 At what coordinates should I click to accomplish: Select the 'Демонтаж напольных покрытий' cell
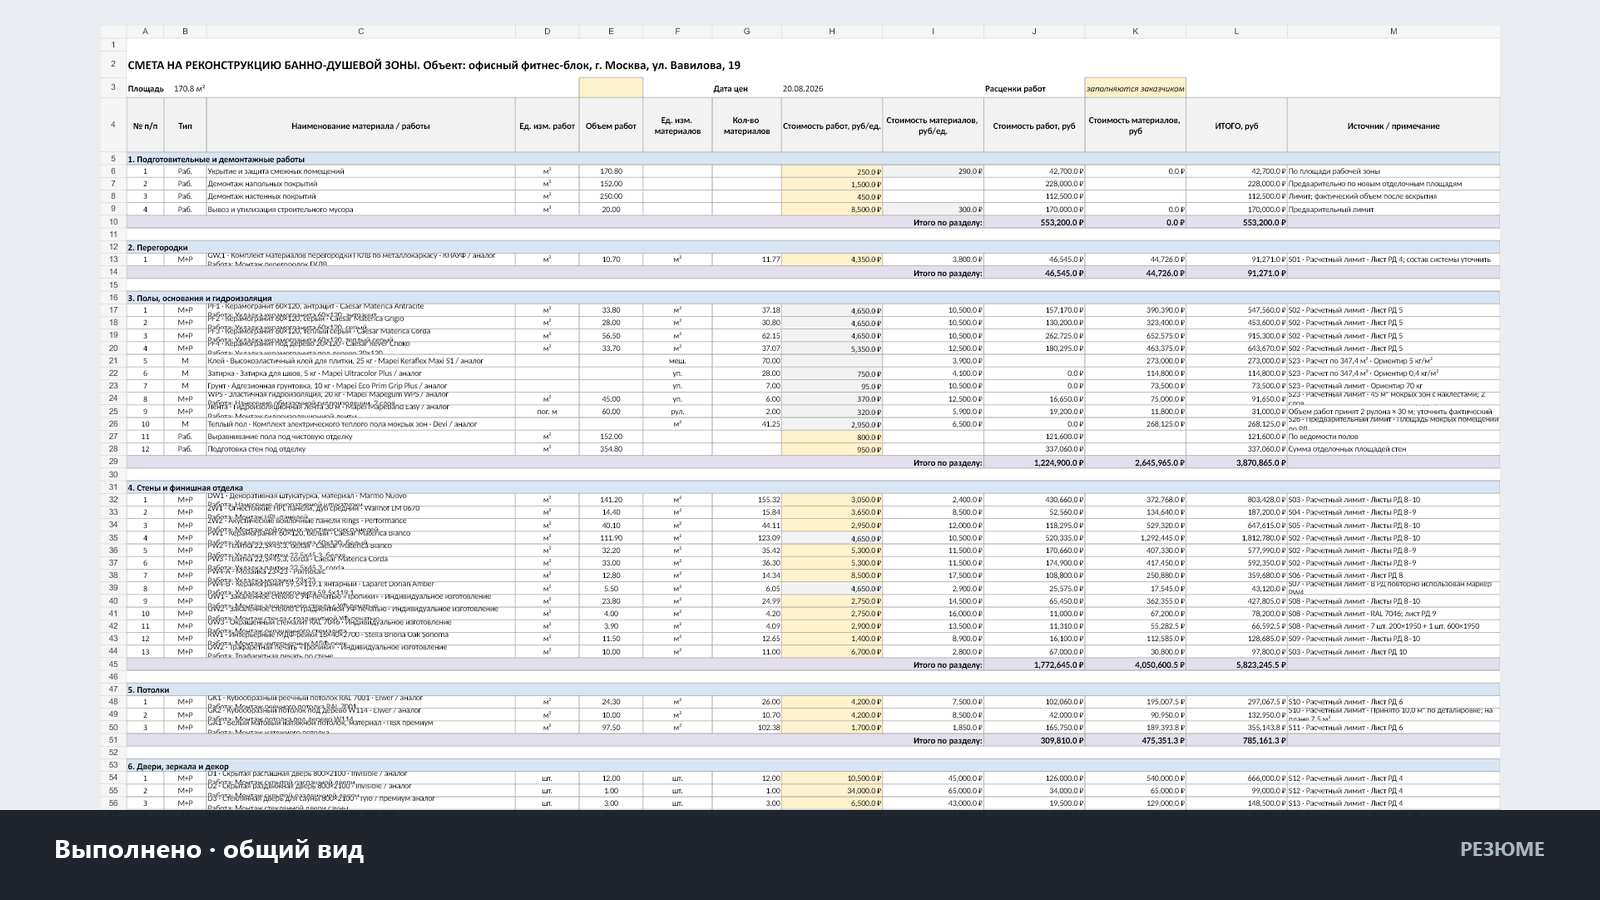(x=361, y=184)
